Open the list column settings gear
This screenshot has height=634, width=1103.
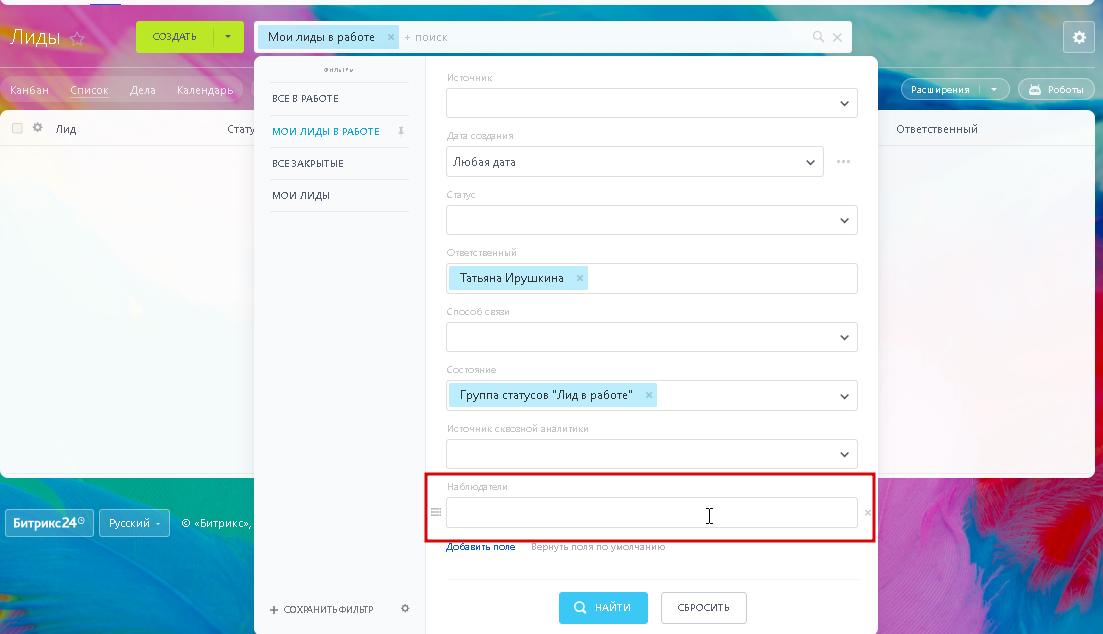pos(38,128)
